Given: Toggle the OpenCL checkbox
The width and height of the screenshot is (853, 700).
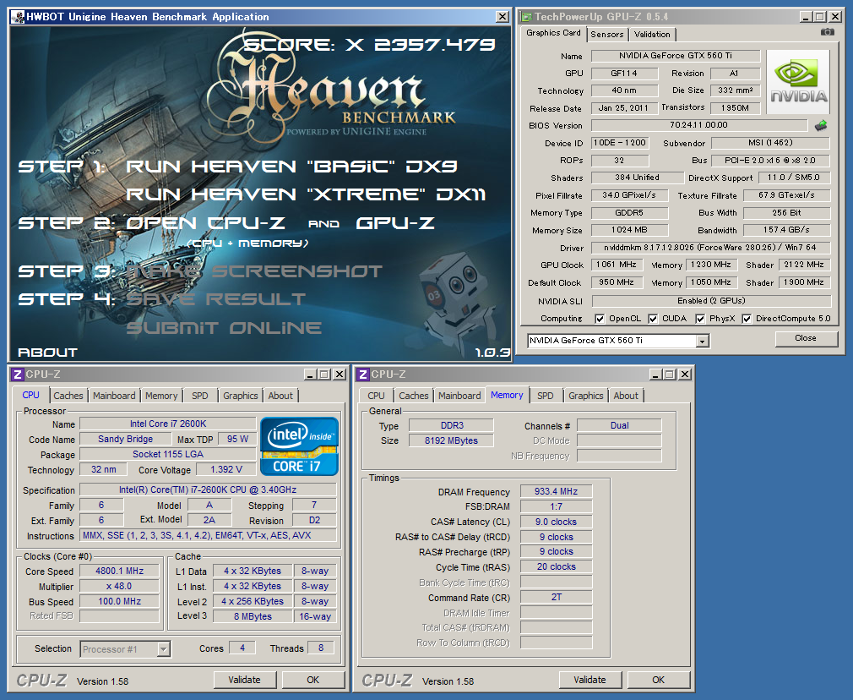Looking at the screenshot, I should (x=599, y=319).
